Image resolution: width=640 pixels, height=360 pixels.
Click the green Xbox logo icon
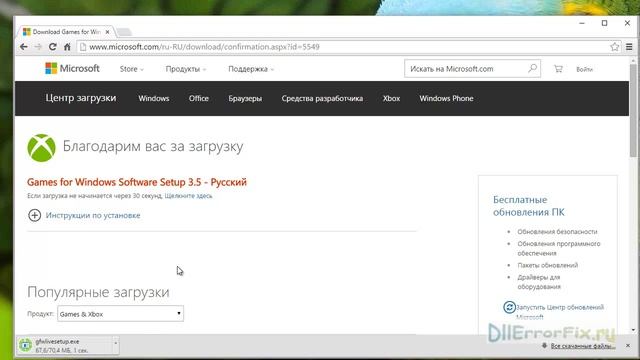(x=41, y=148)
